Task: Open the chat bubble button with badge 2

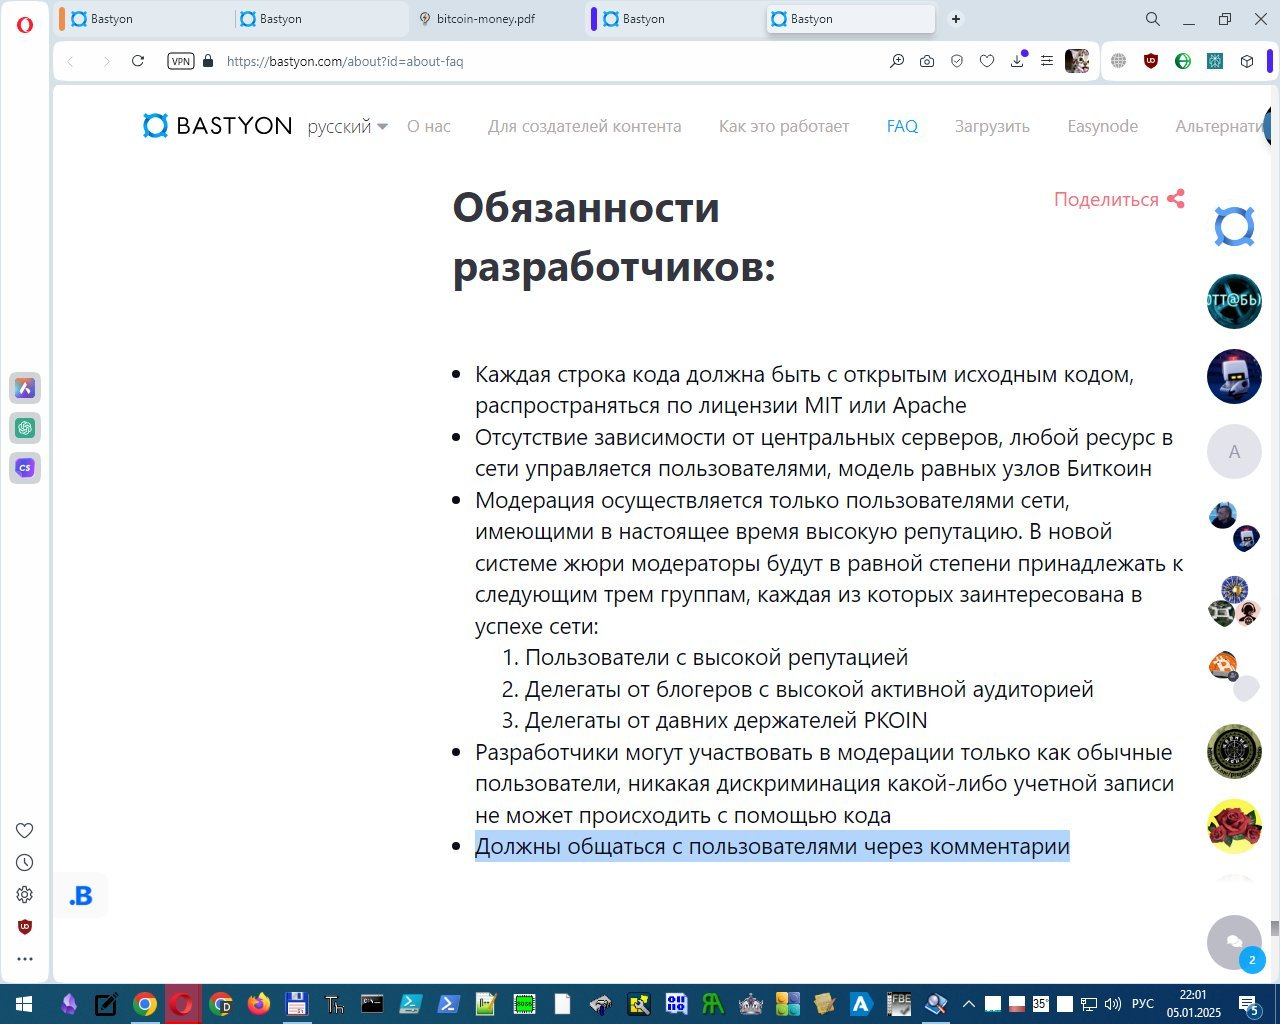Action: pyautogui.click(x=1235, y=943)
